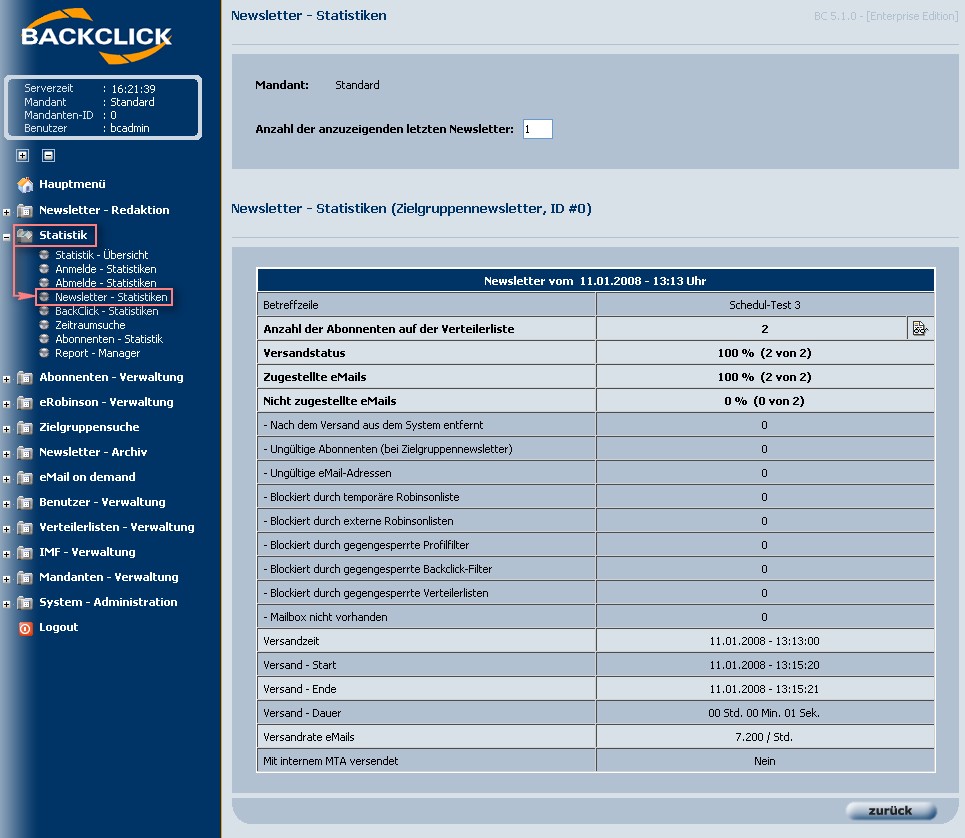965x838 pixels.
Task: Collapse the Statistik tree node
Action: pos(6,237)
